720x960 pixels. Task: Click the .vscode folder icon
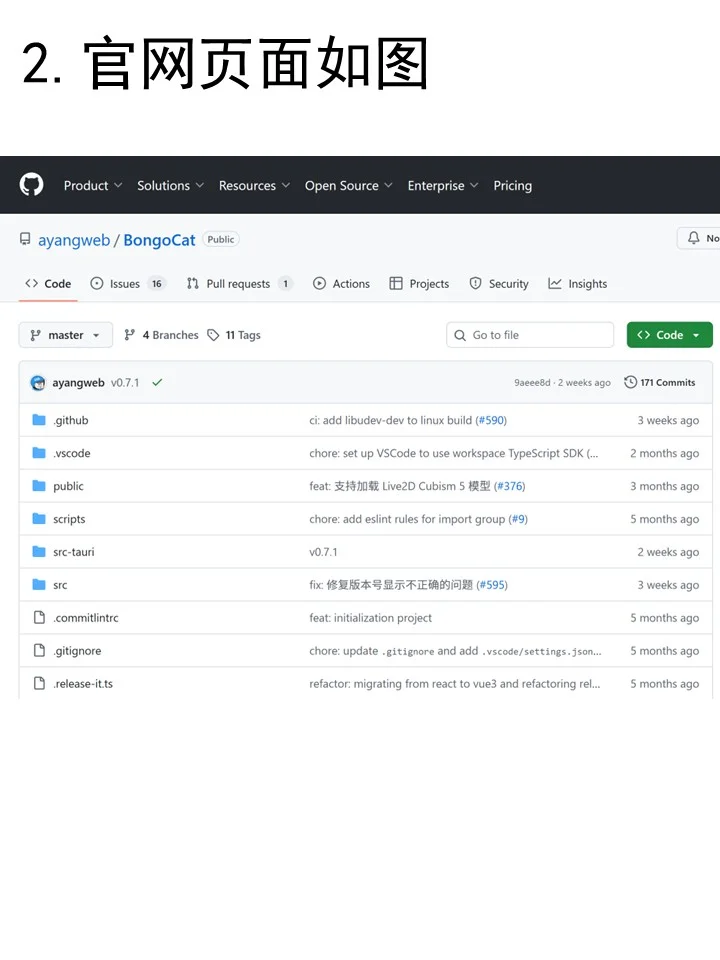click(39, 453)
